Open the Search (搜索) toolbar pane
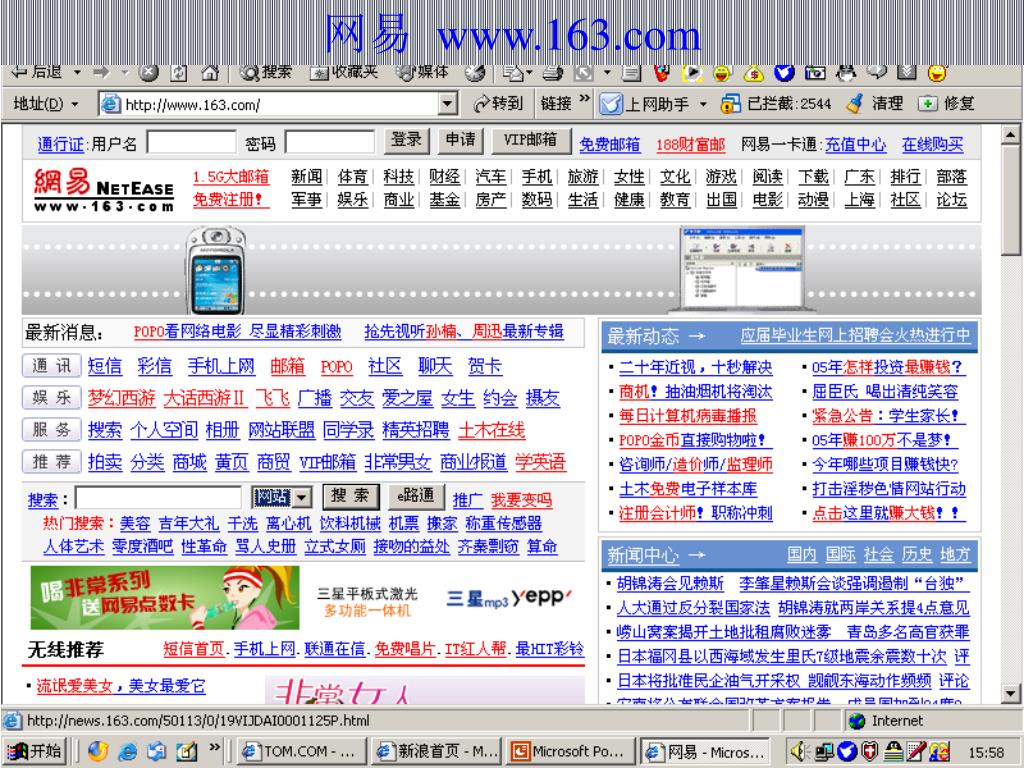 click(x=265, y=72)
